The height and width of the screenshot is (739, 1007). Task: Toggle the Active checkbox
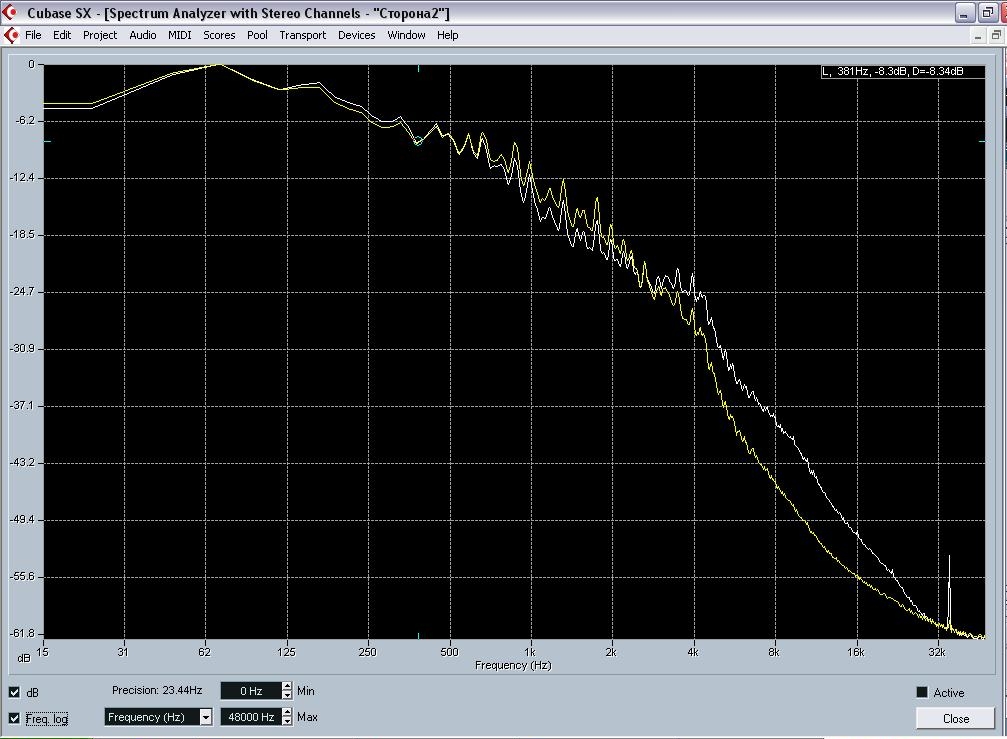coord(922,692)
